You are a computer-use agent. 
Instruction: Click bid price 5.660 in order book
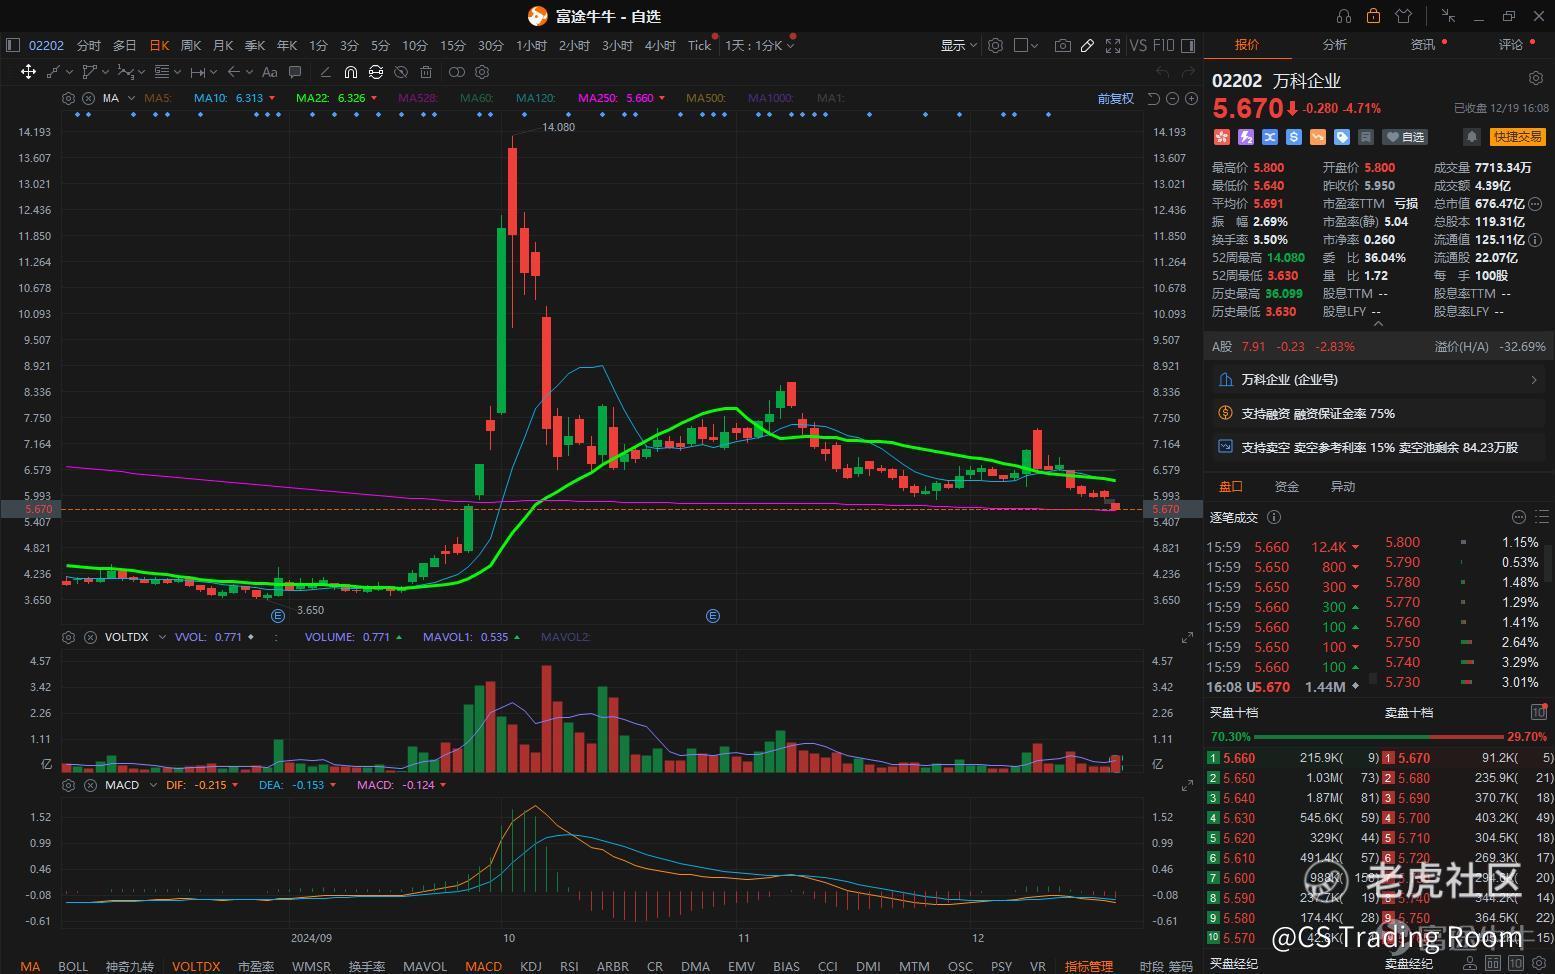coord(1238,758)
